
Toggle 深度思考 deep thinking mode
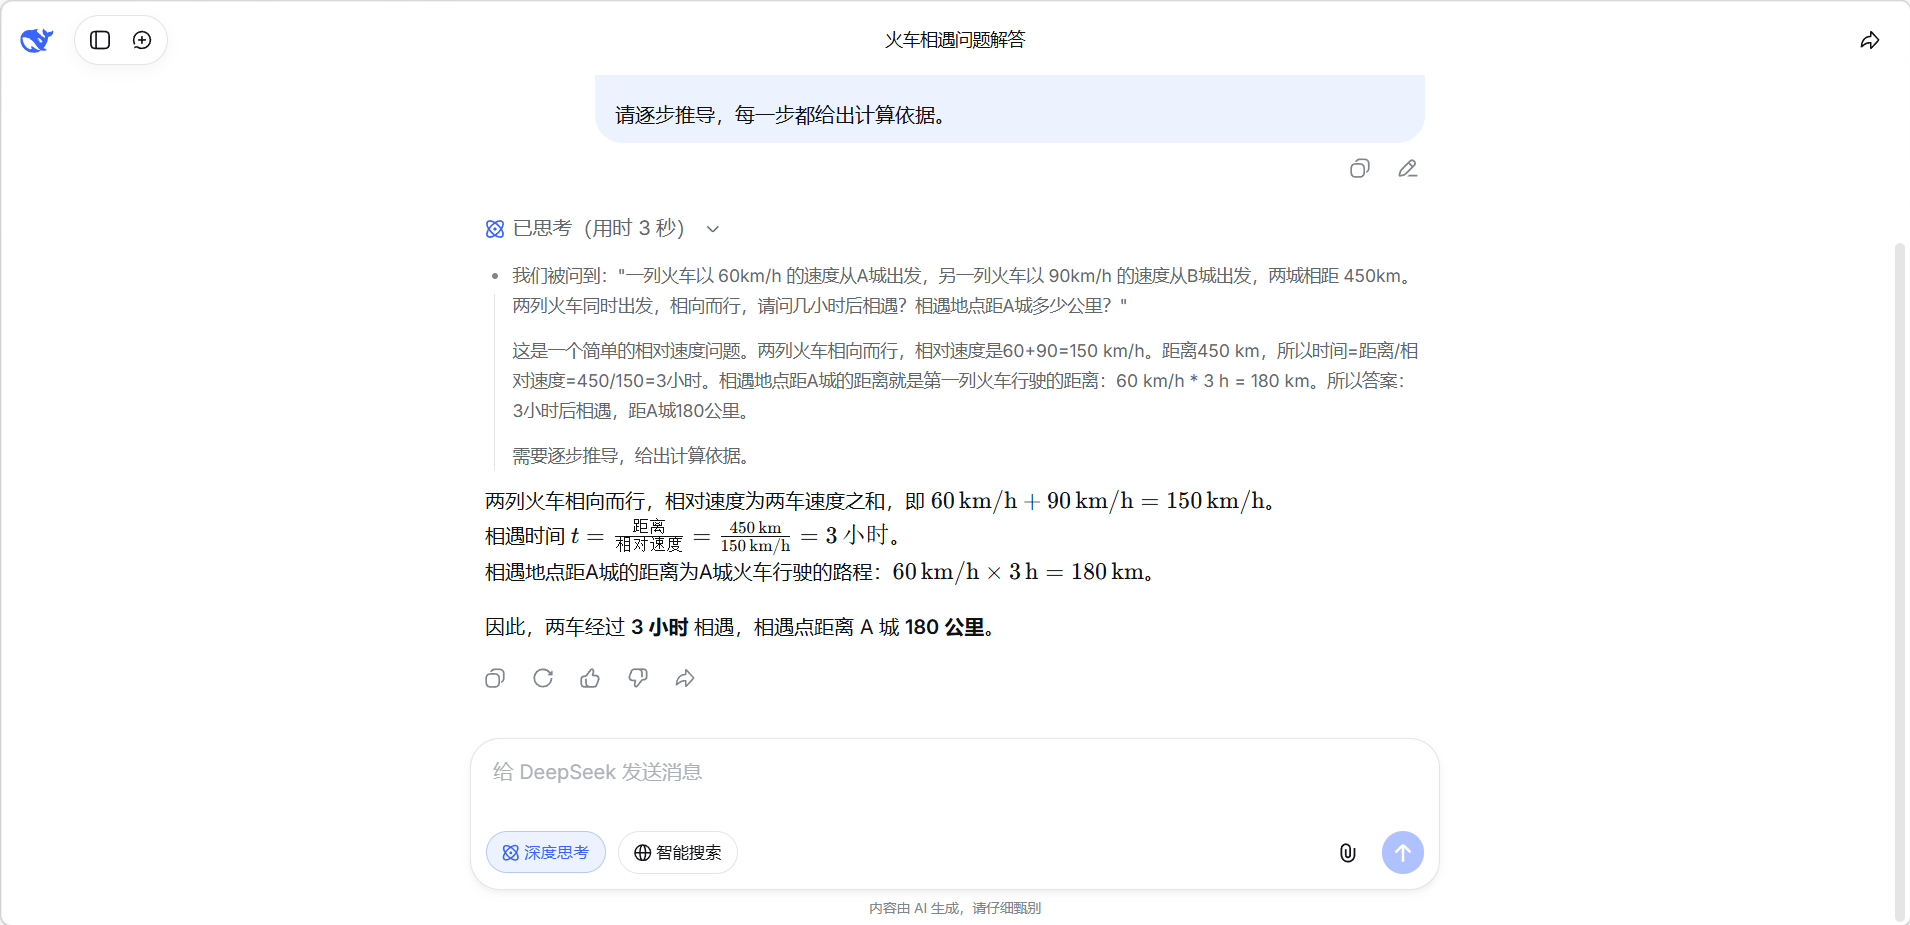pyautogui.click(x=546, y=852)
